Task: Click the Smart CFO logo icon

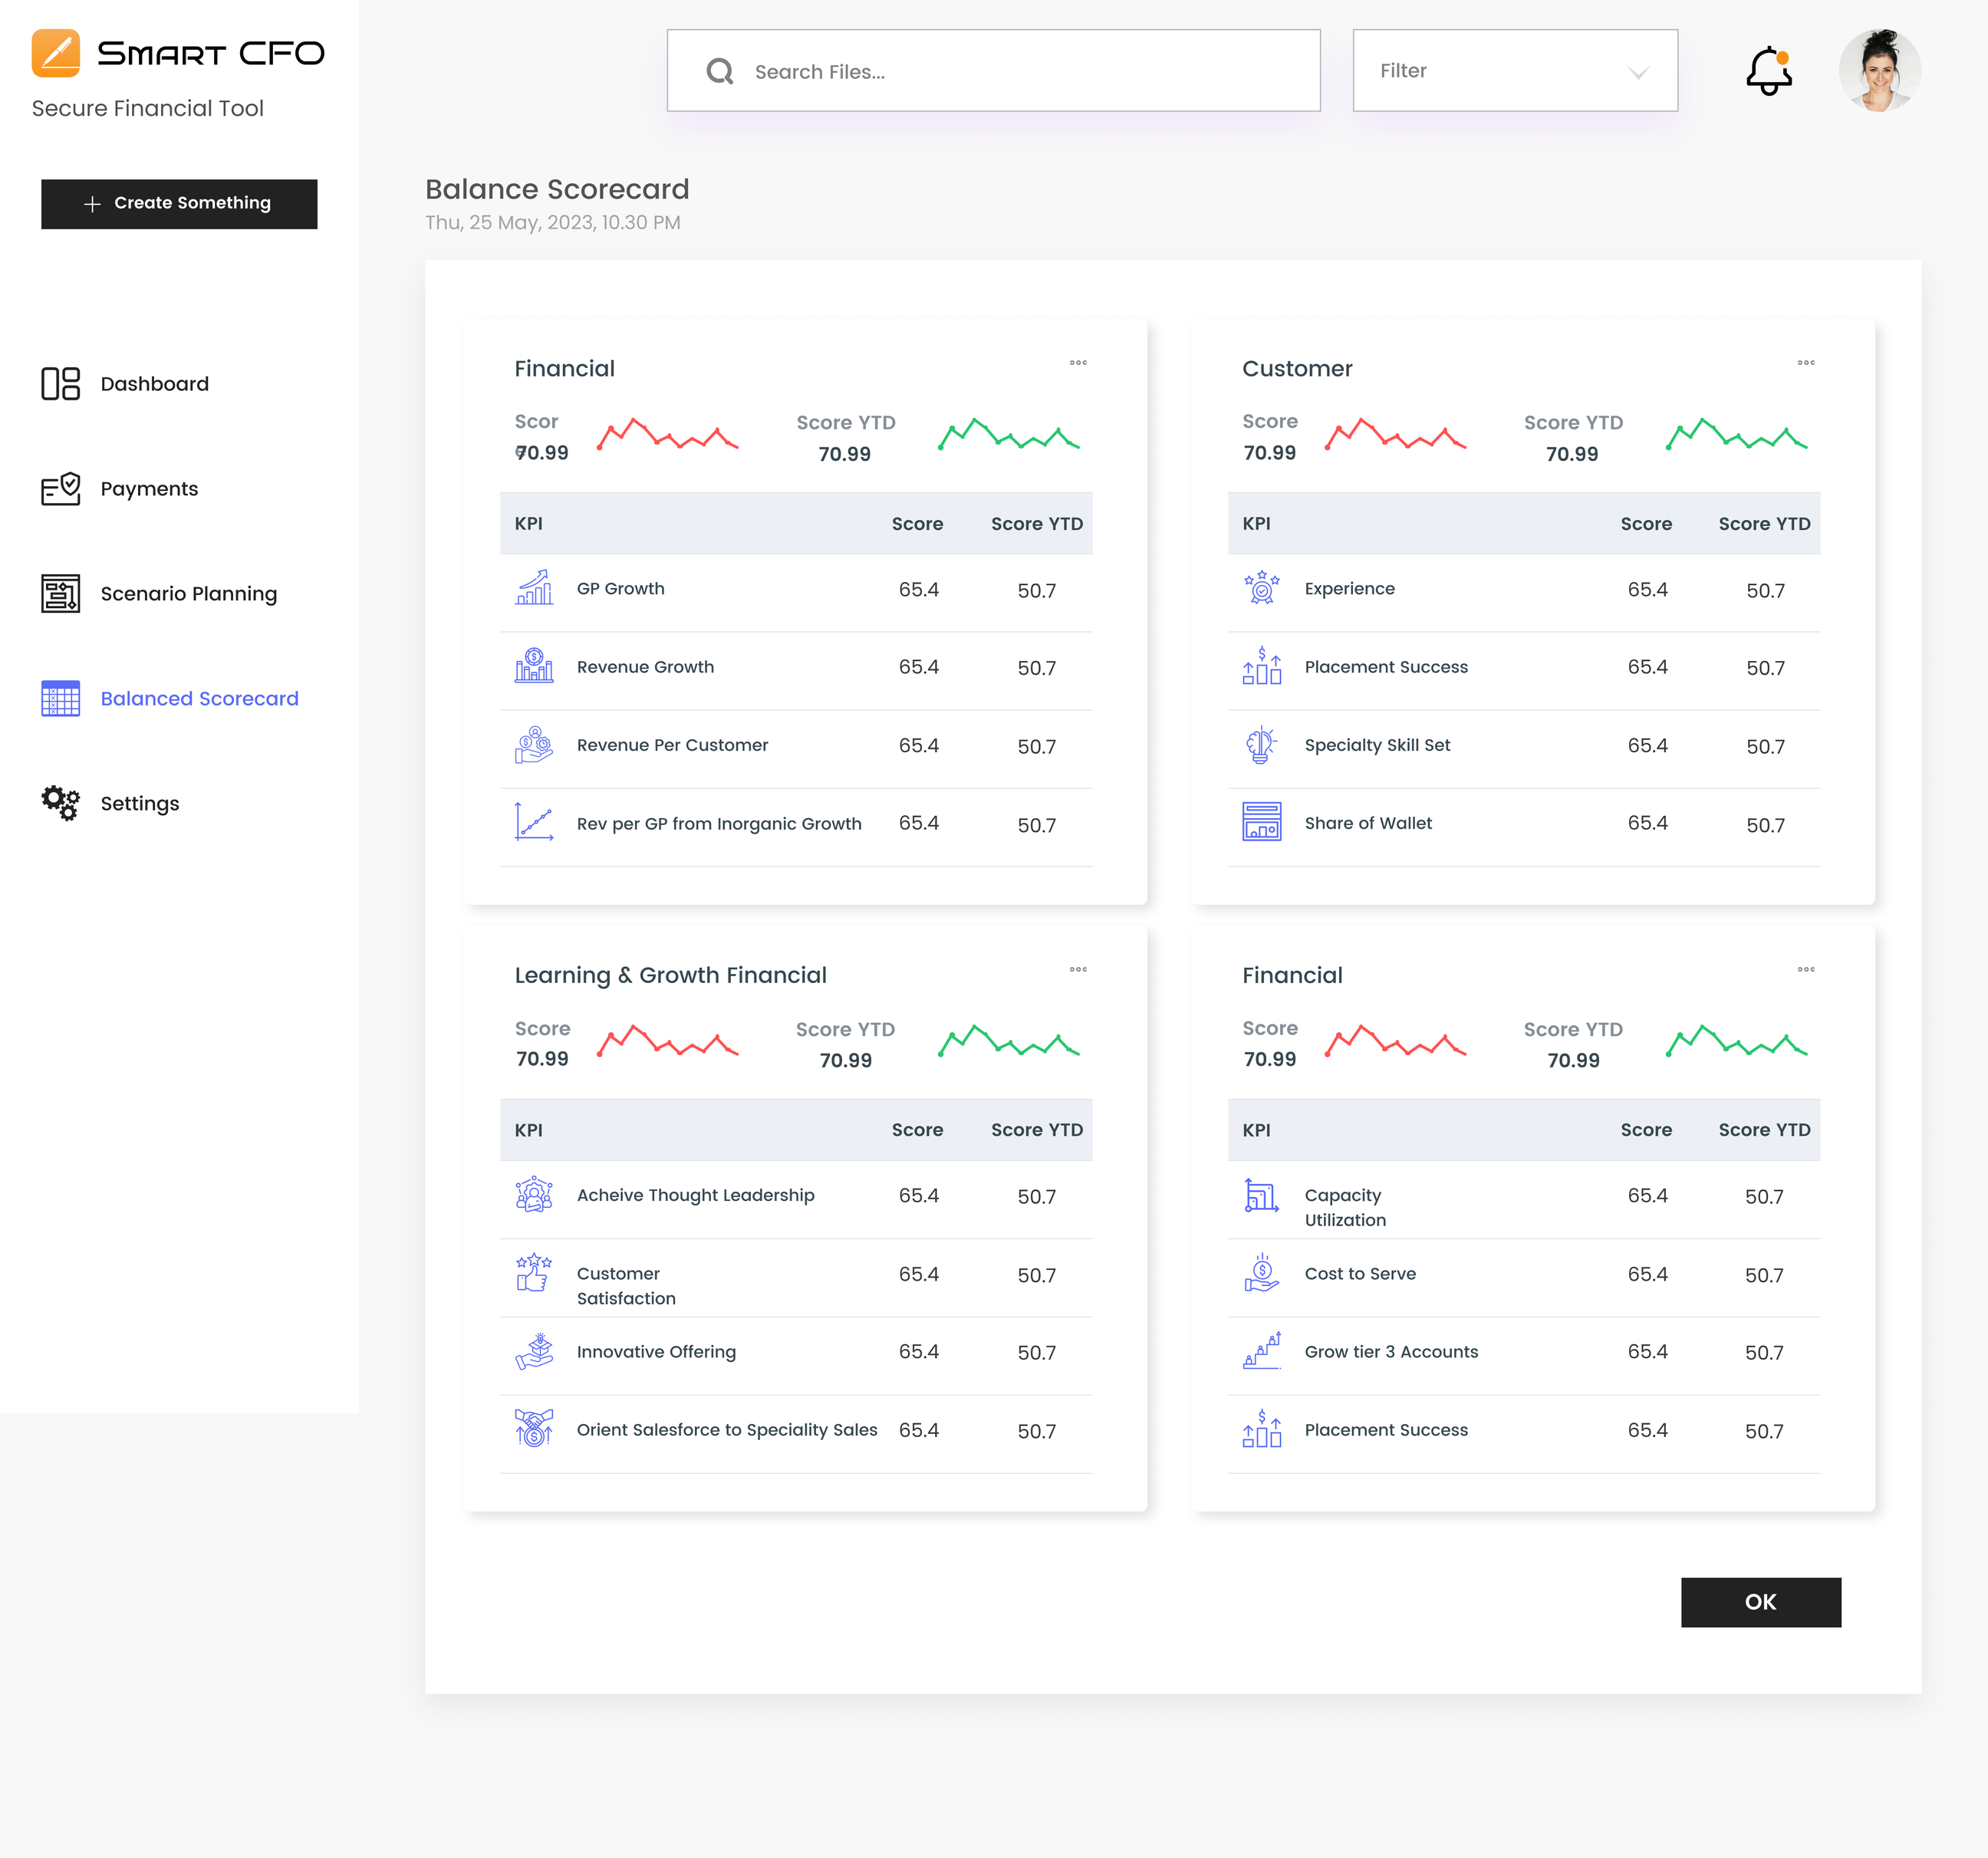Action: (x=56, y=53)
